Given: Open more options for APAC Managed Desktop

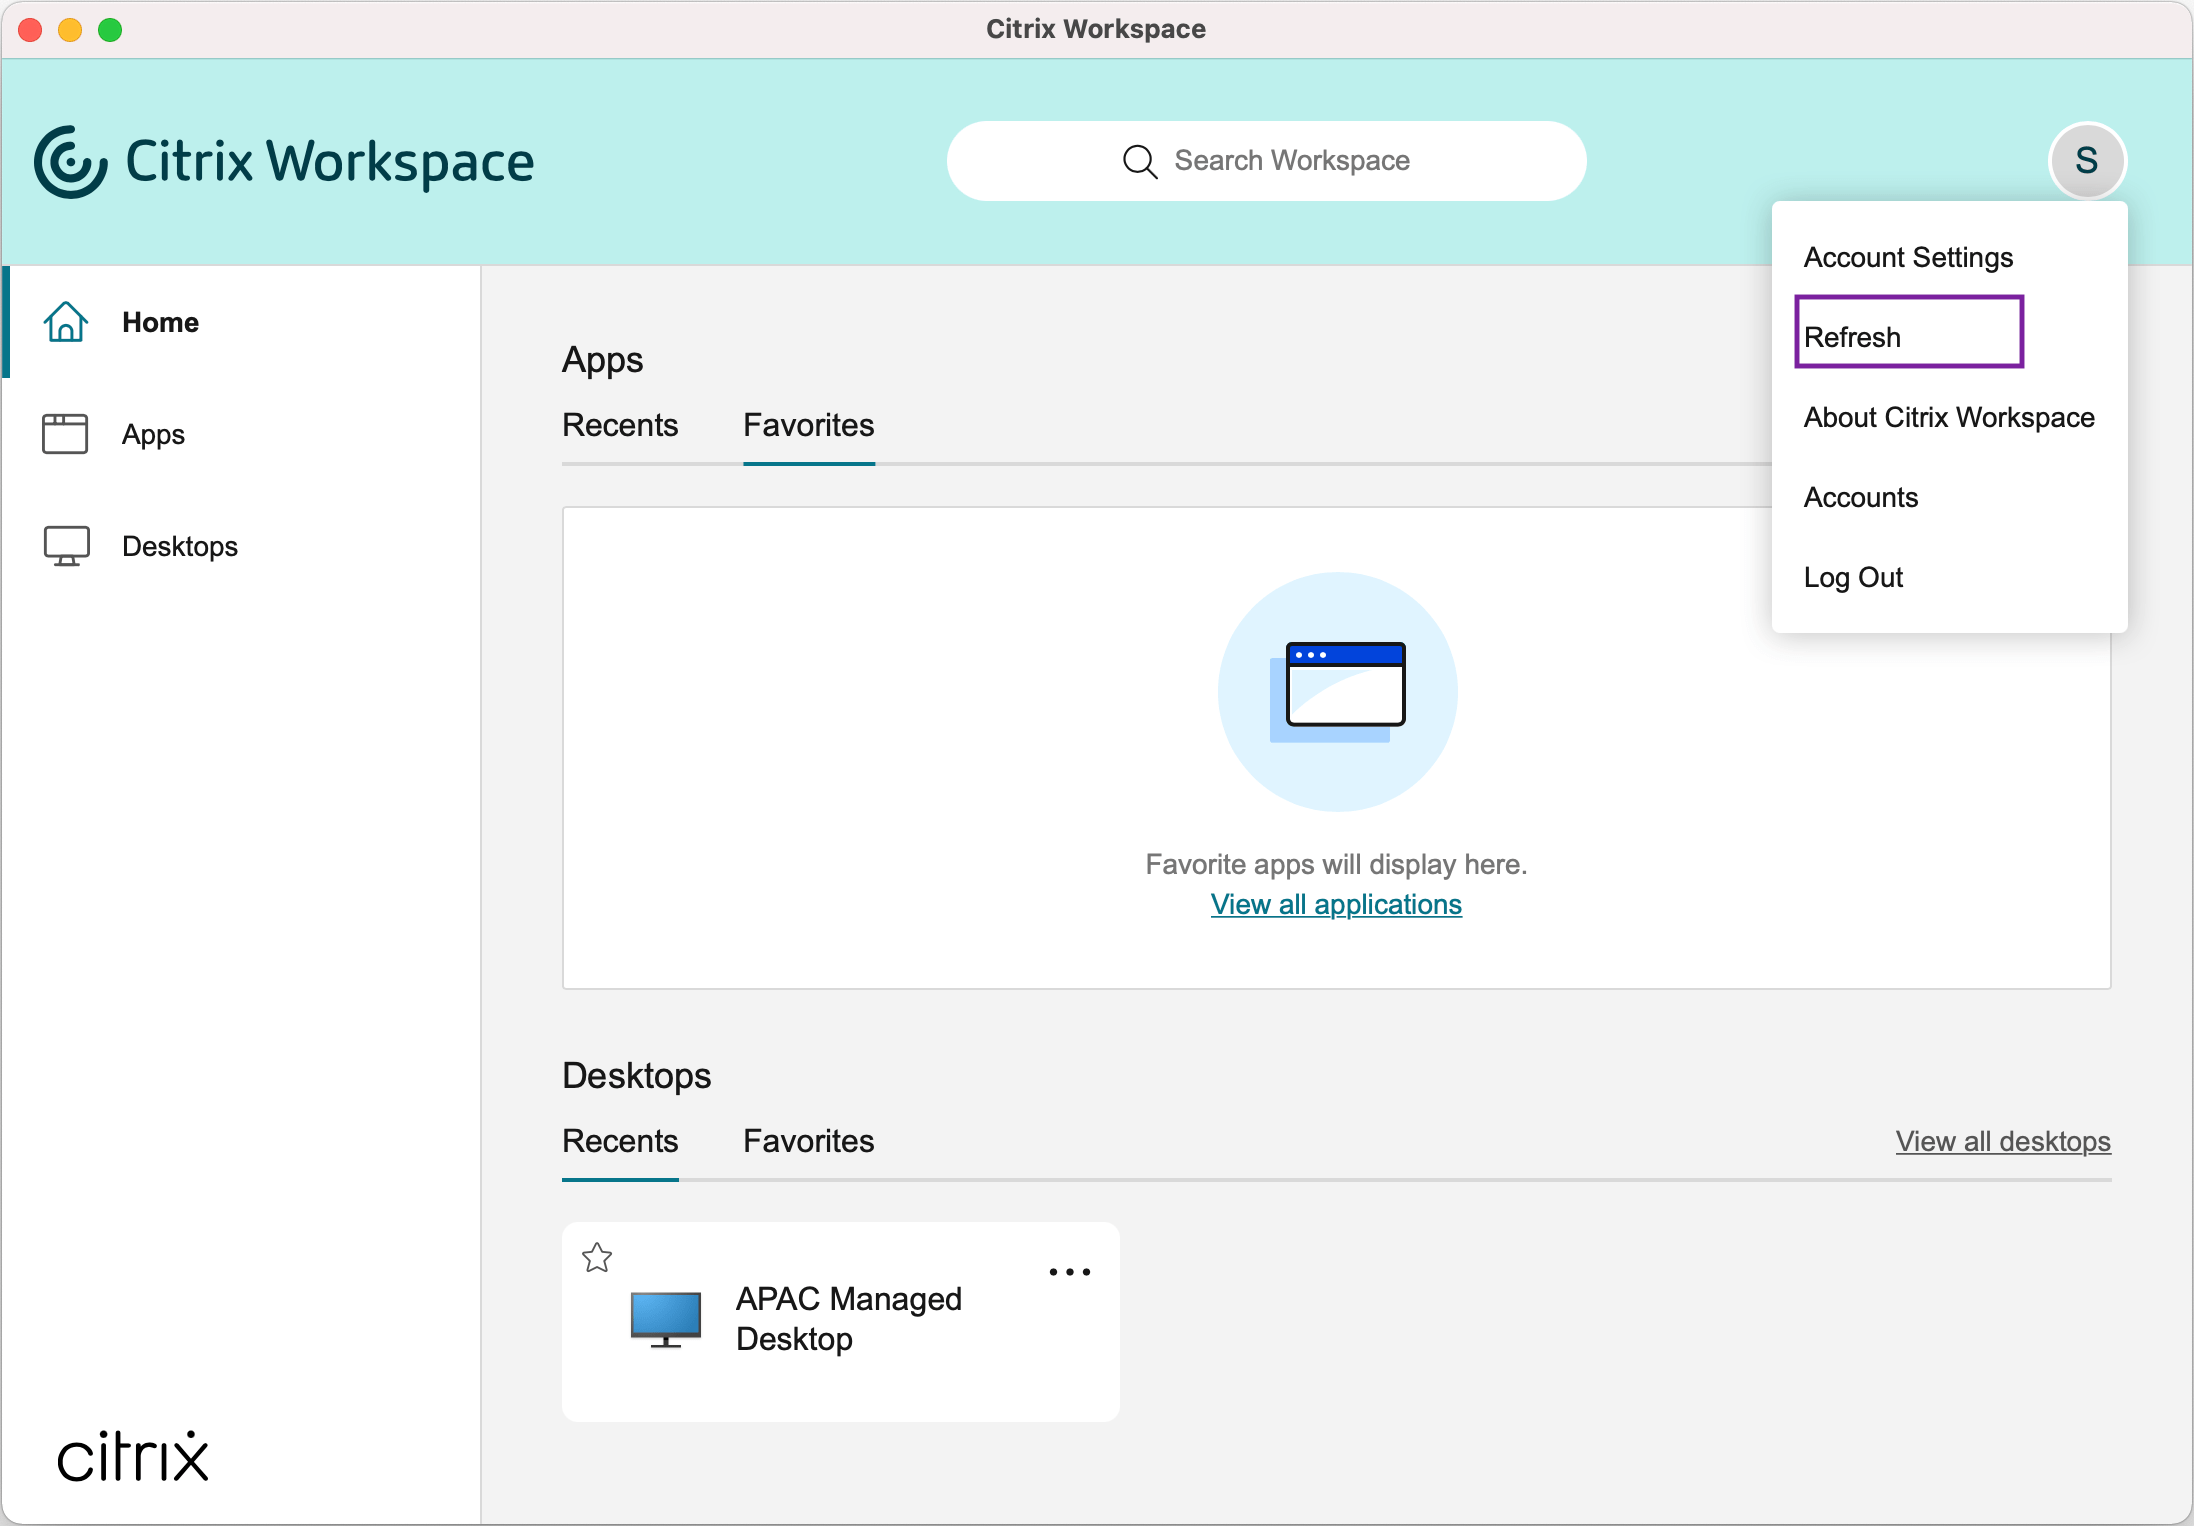Looking at the screenshot, I should [1069, 1271].
